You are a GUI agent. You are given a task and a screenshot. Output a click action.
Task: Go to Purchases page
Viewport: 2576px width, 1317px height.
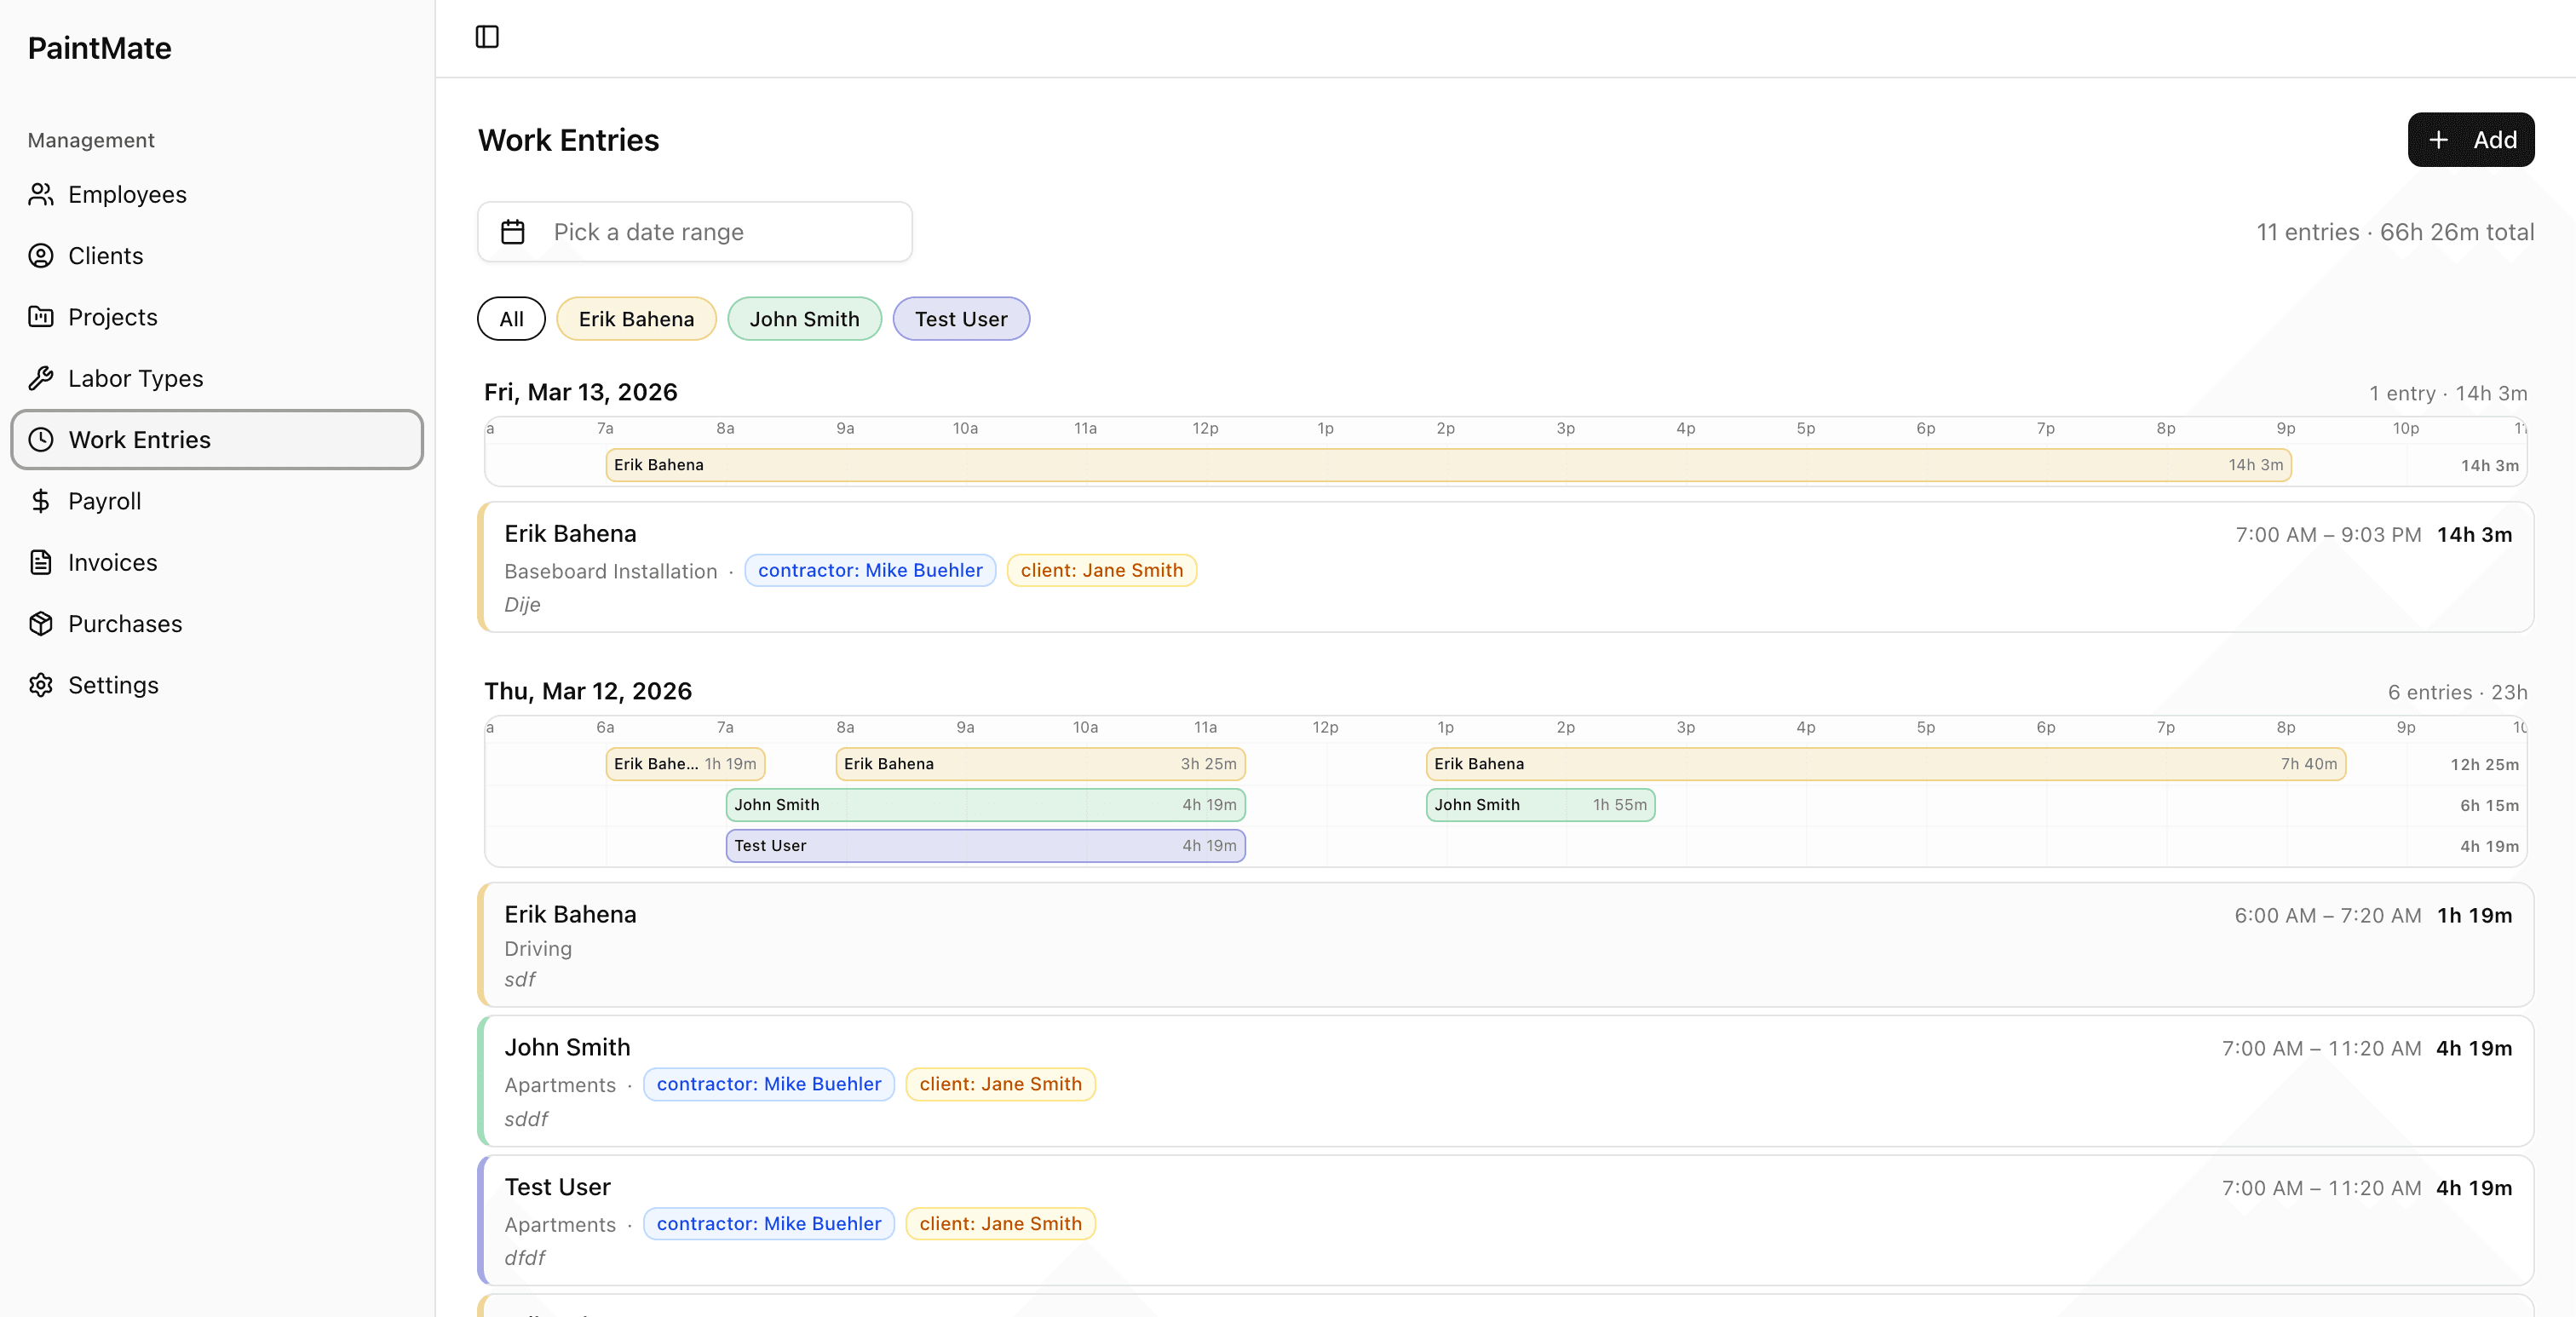[x=217, y=624]
